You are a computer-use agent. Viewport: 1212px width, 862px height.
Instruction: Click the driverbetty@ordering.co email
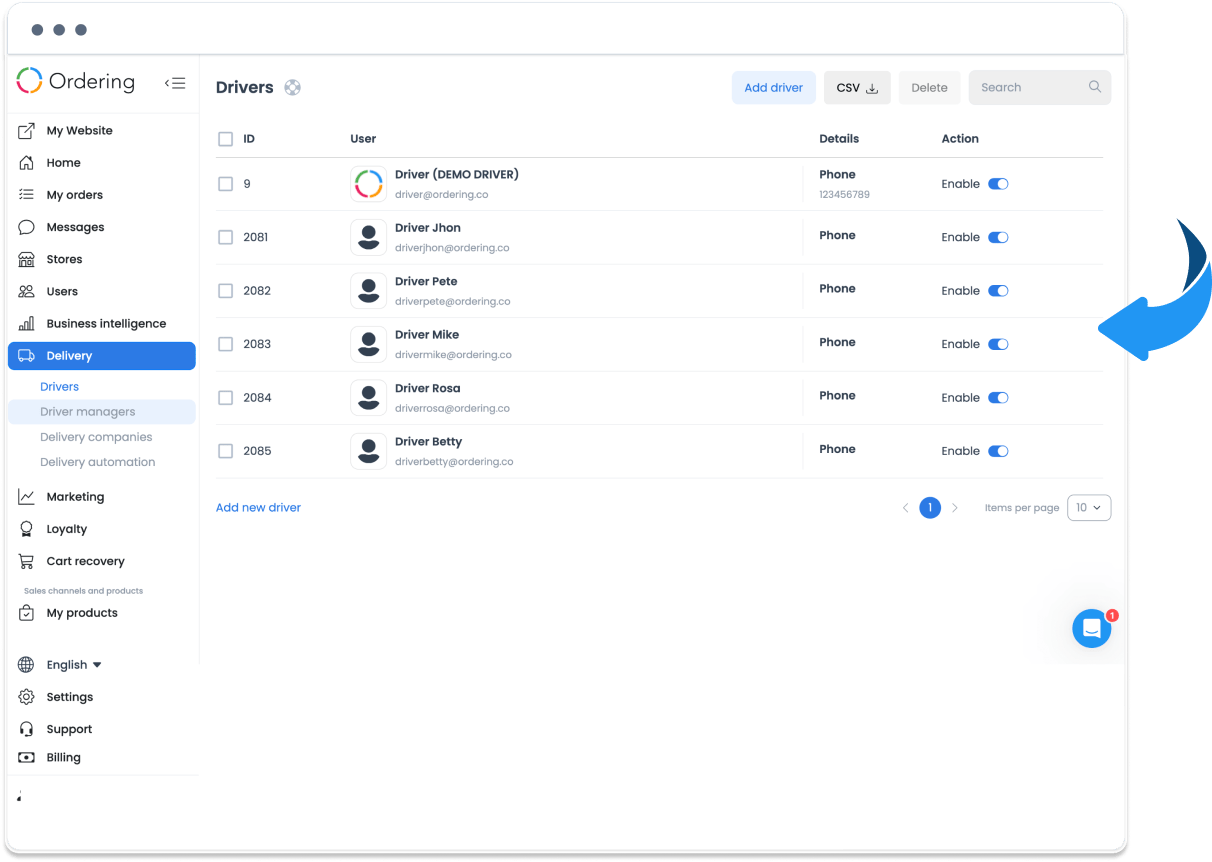point(454,462)
